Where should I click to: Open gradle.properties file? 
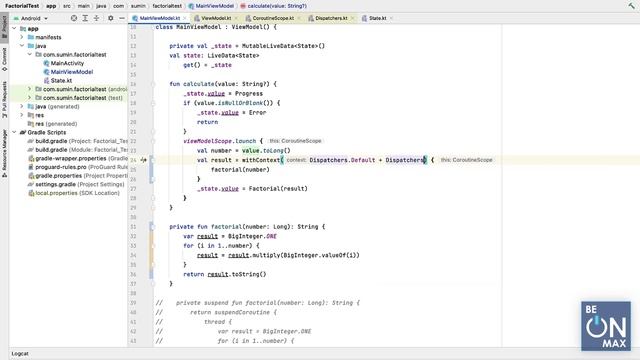tap(78, 176)
